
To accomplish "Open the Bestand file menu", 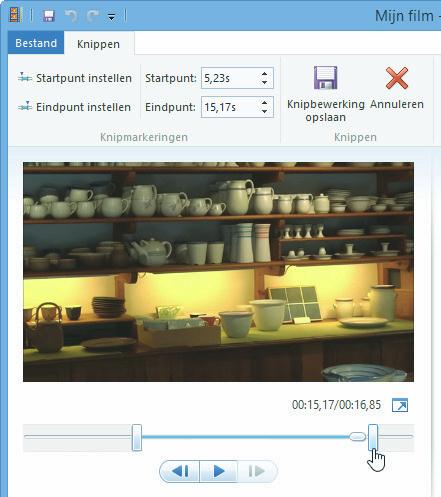I will 36,43.
